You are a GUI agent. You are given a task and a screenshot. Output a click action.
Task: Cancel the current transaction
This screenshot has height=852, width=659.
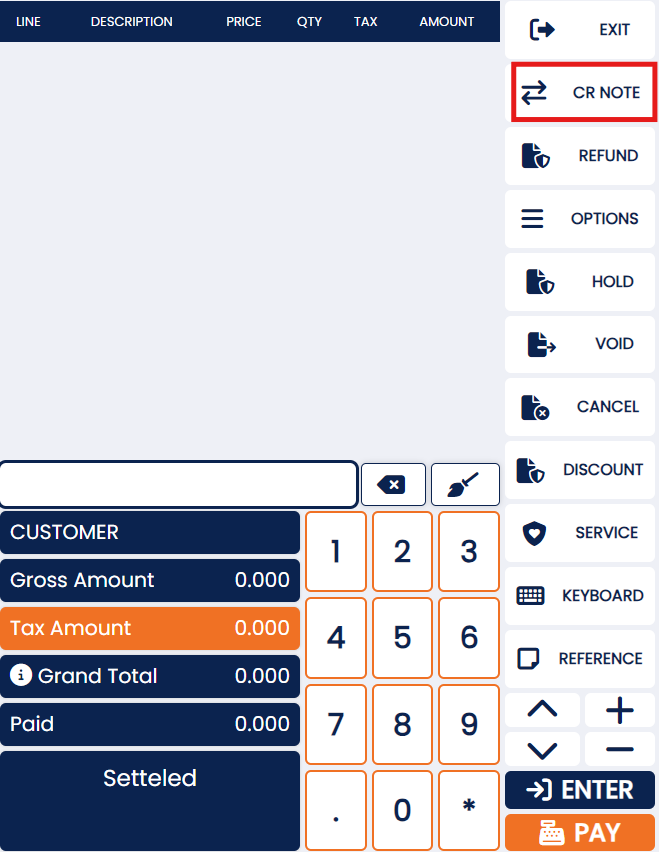point(580,407)
